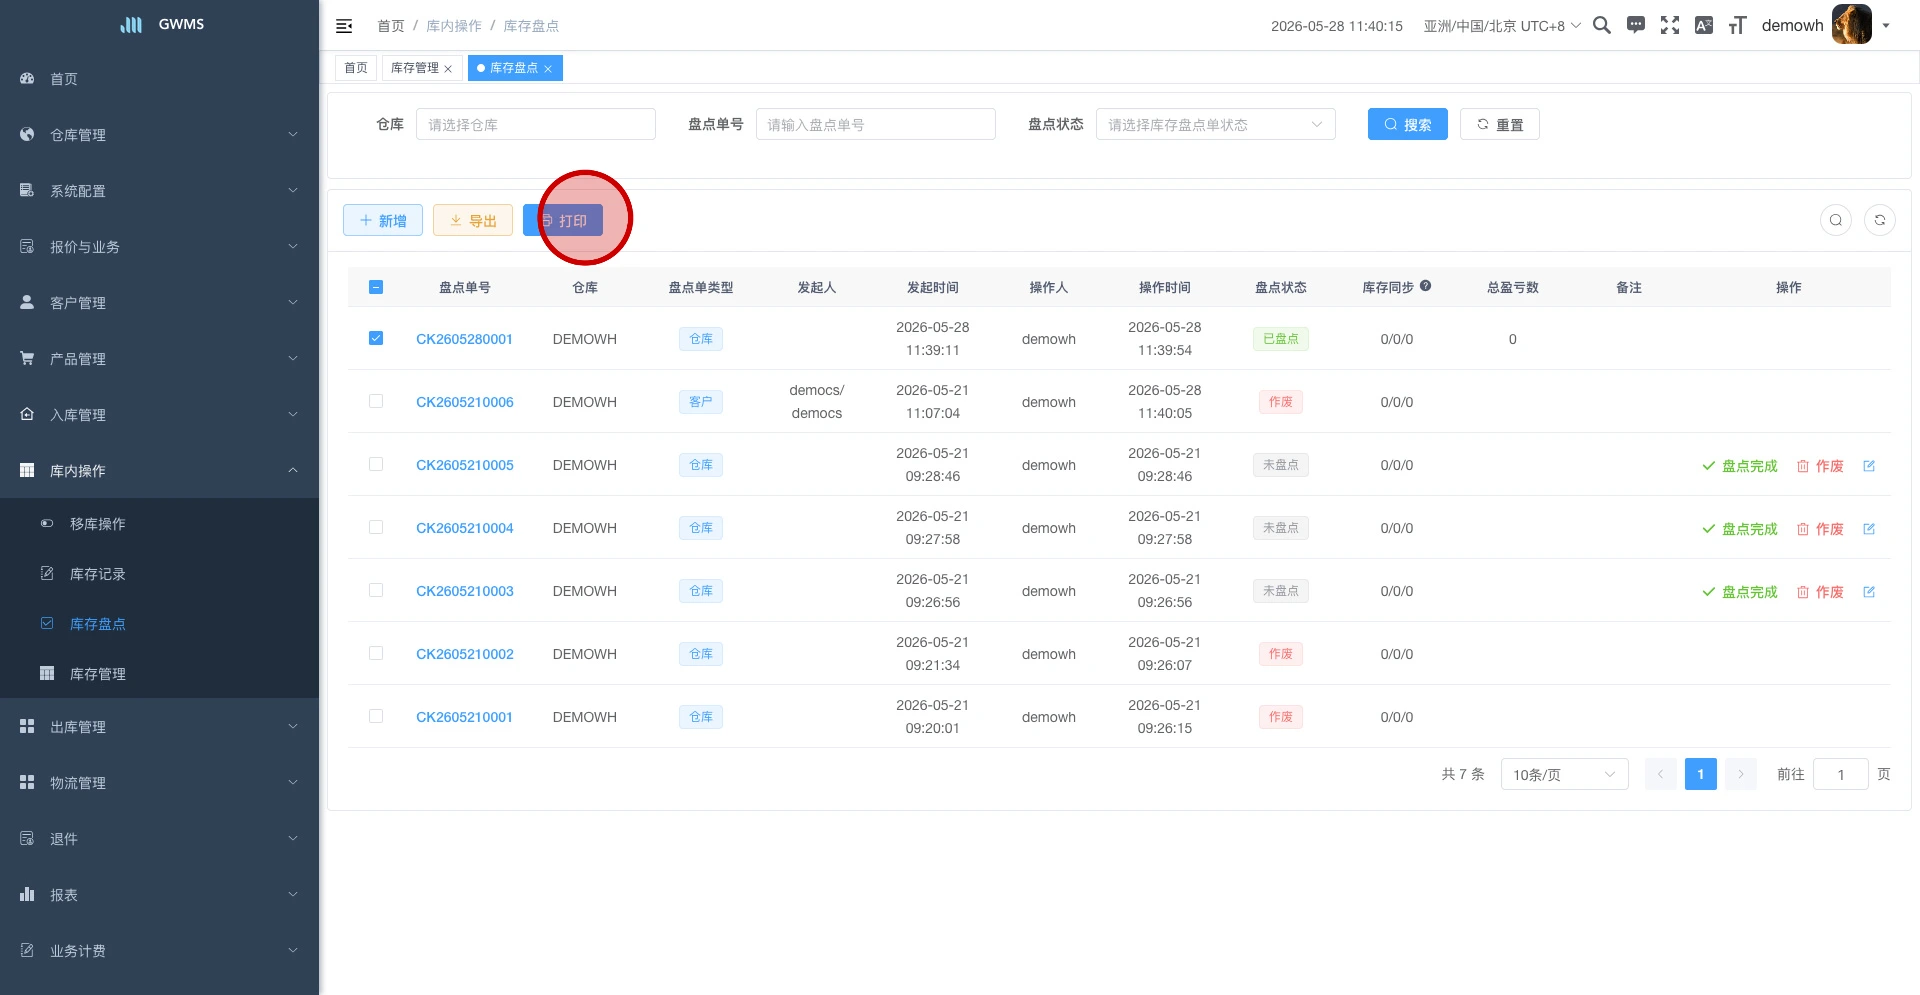
Task: Go to 首页 in the sidebar
Action: coord(160,79)
